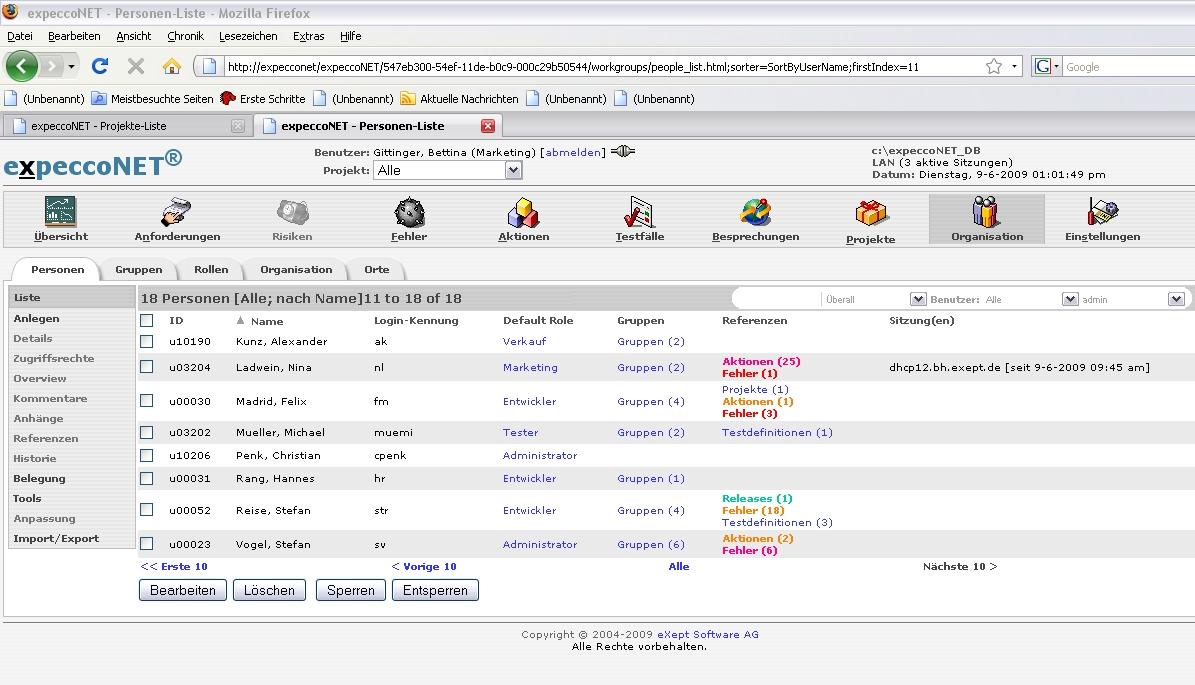
Task: Check the box for Penk, Christian
Action: coord(146,455)
